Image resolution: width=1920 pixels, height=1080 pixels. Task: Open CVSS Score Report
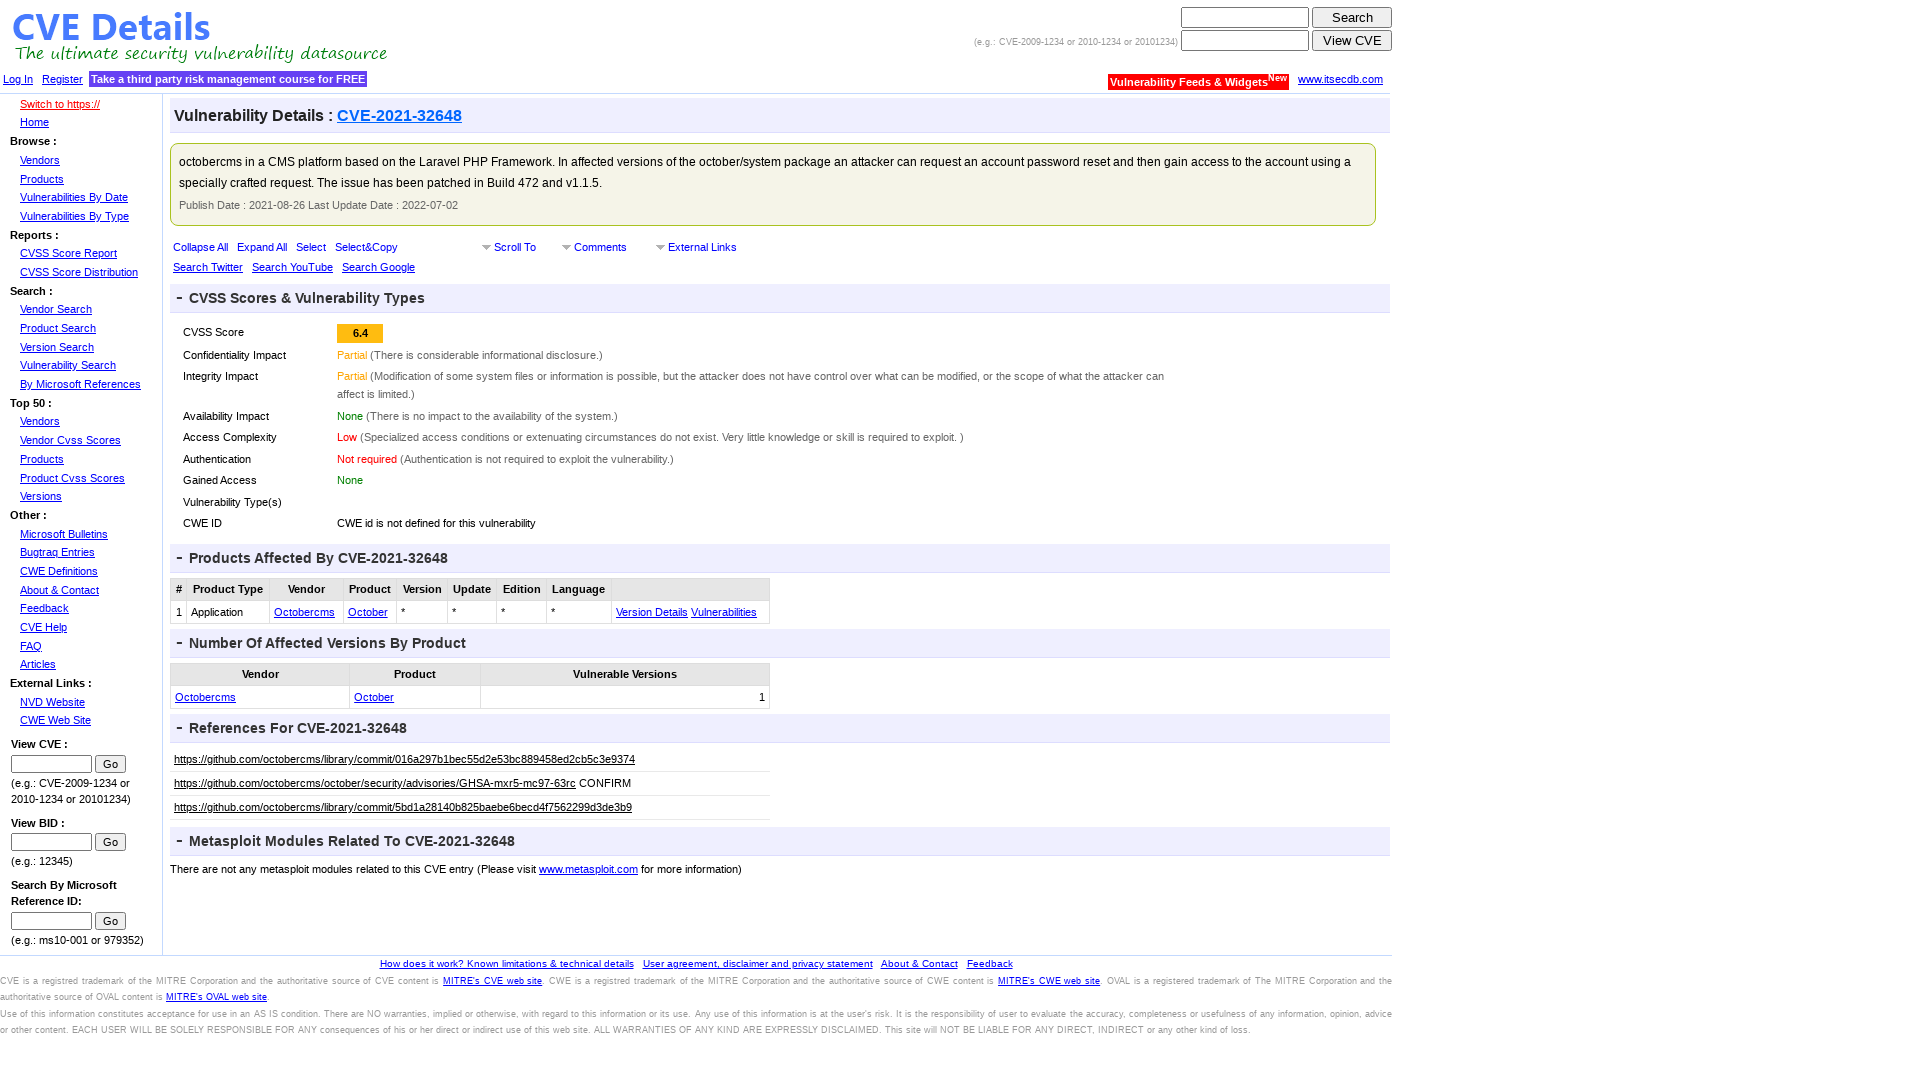[68, 253]
